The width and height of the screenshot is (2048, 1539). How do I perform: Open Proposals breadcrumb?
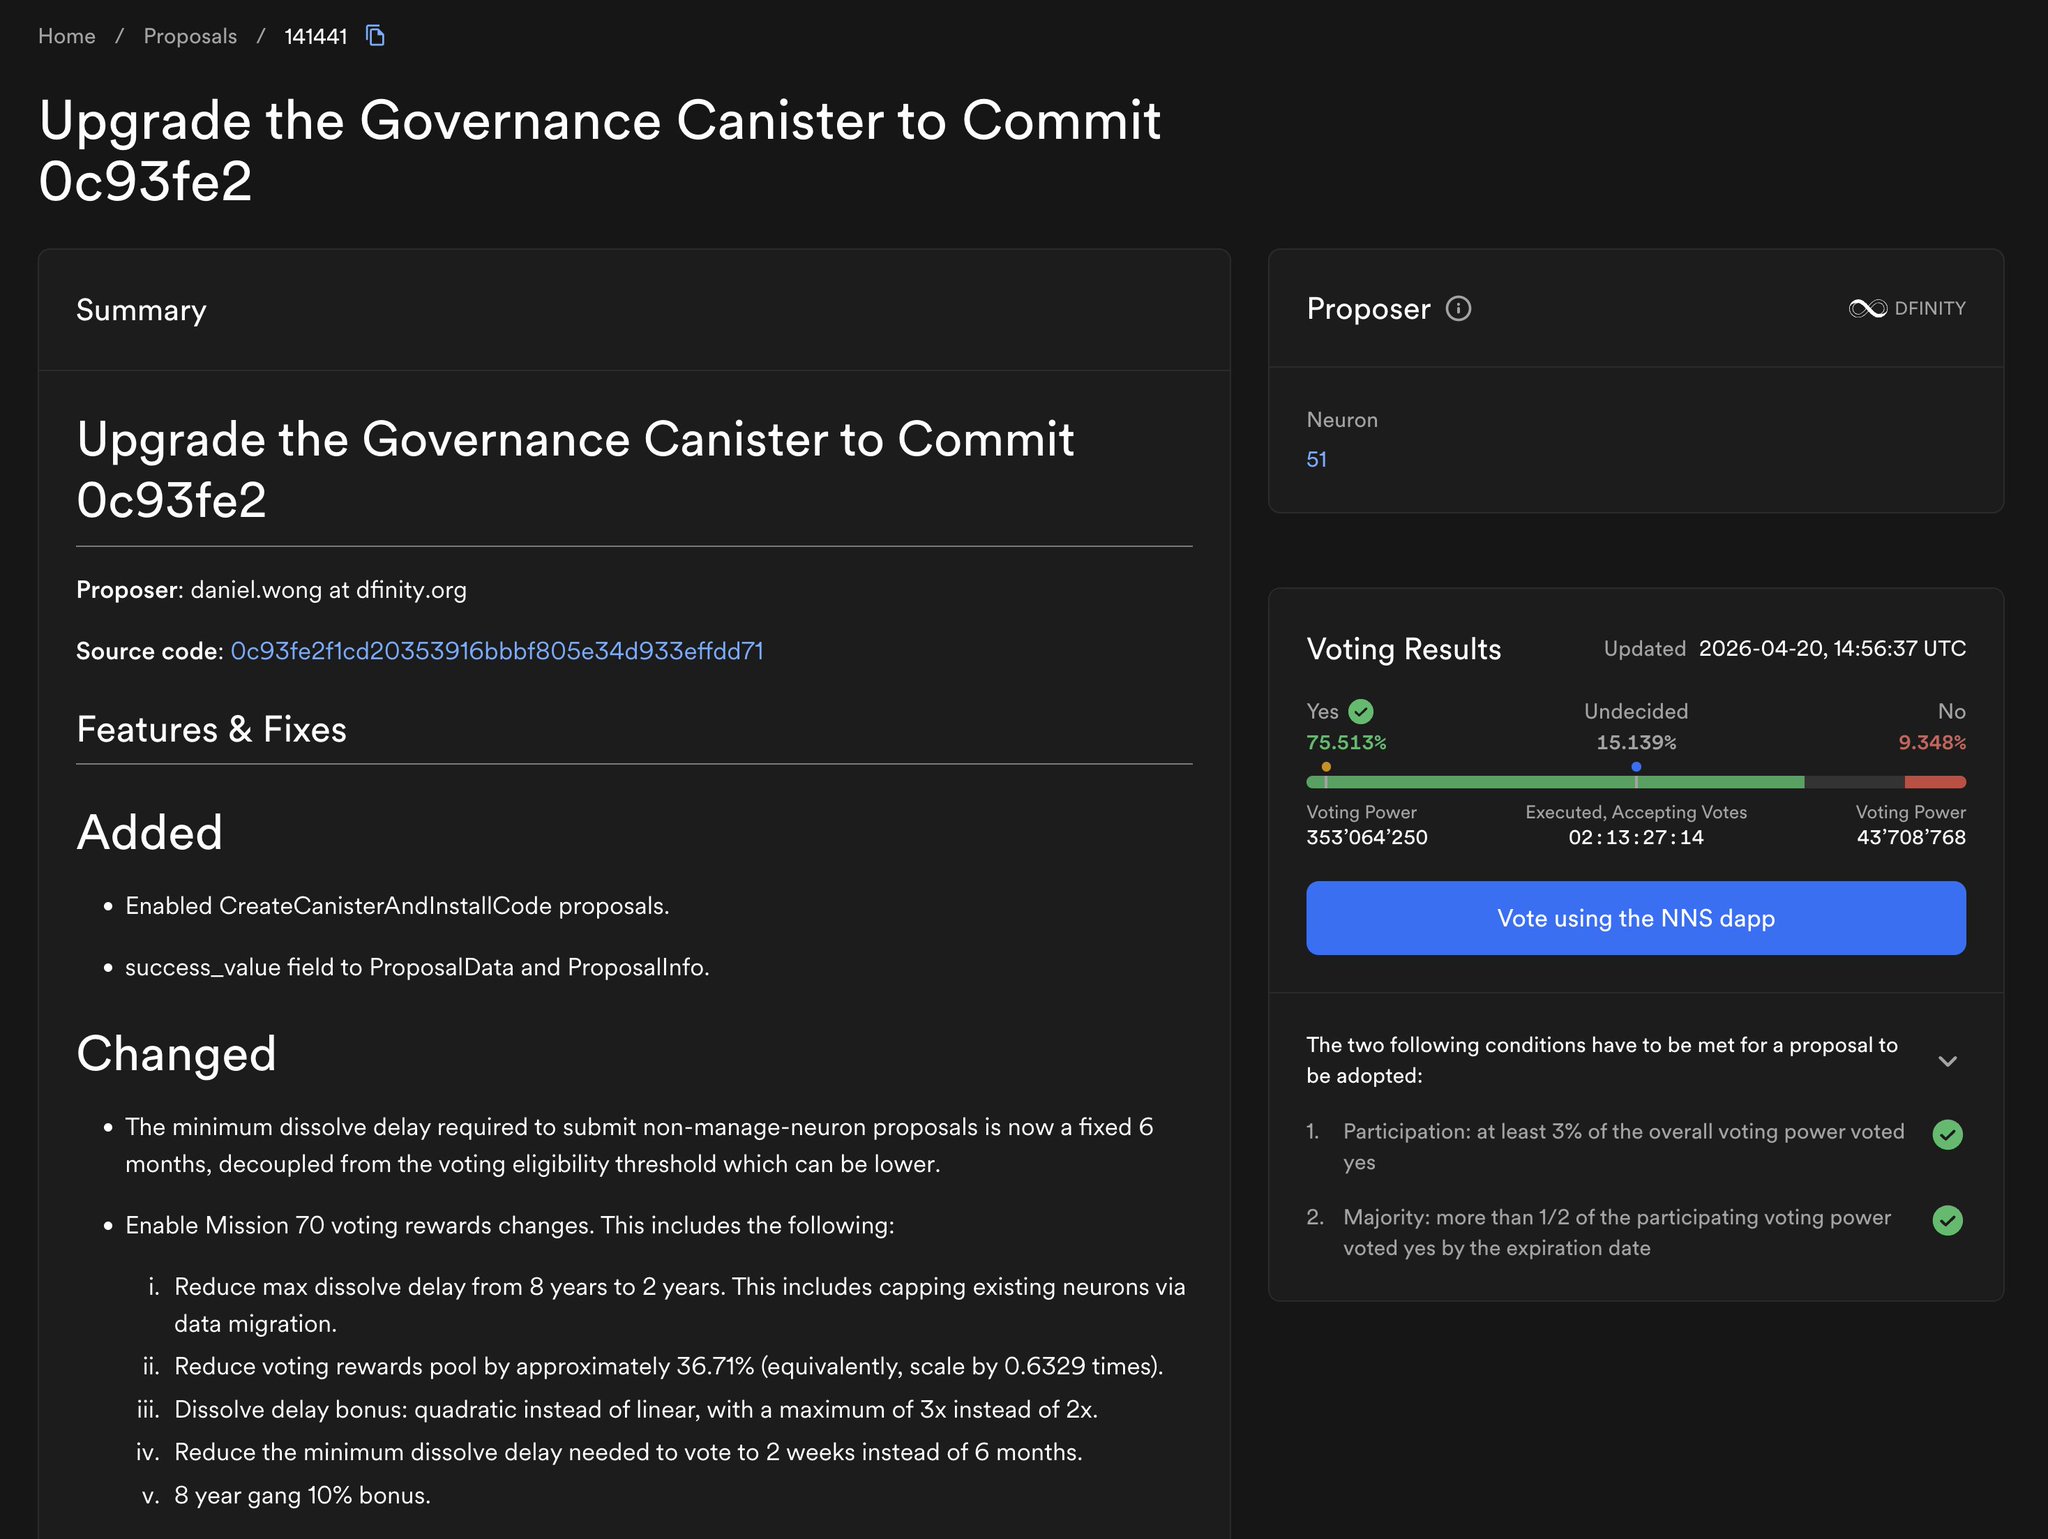pyautogui.click(x=190, y=36)
